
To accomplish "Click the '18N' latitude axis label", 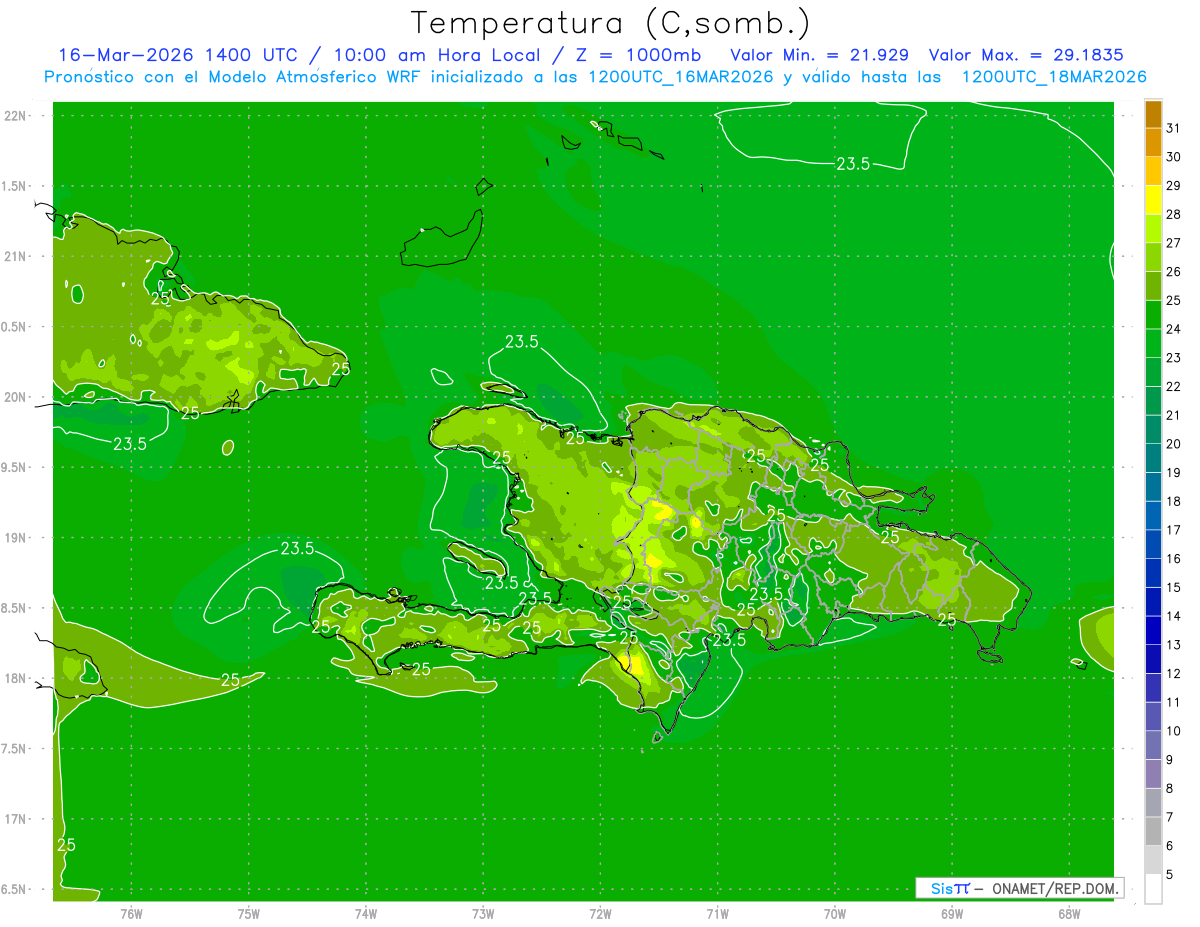I will [15, 678].
